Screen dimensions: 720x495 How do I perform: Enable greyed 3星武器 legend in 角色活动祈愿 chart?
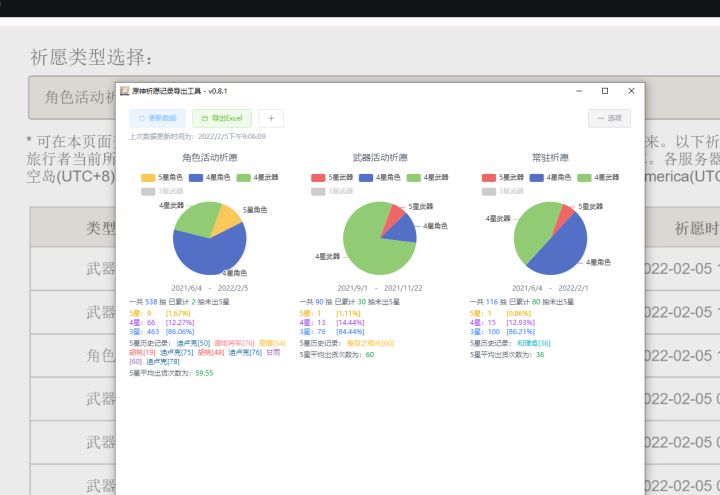pos(162,191)
